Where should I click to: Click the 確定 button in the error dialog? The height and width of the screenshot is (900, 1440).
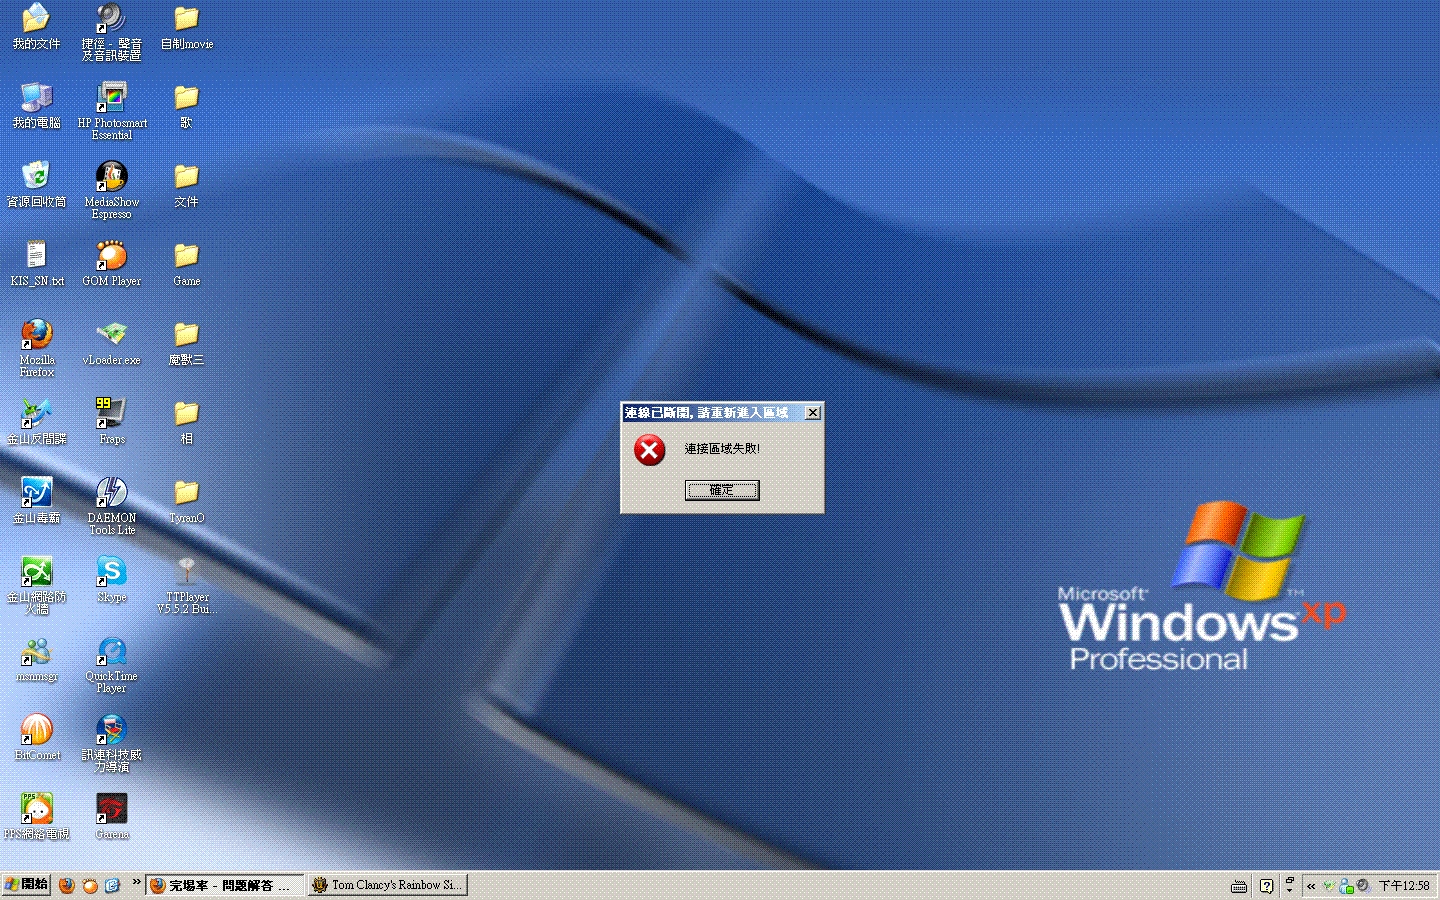click(x=721, y=490)
